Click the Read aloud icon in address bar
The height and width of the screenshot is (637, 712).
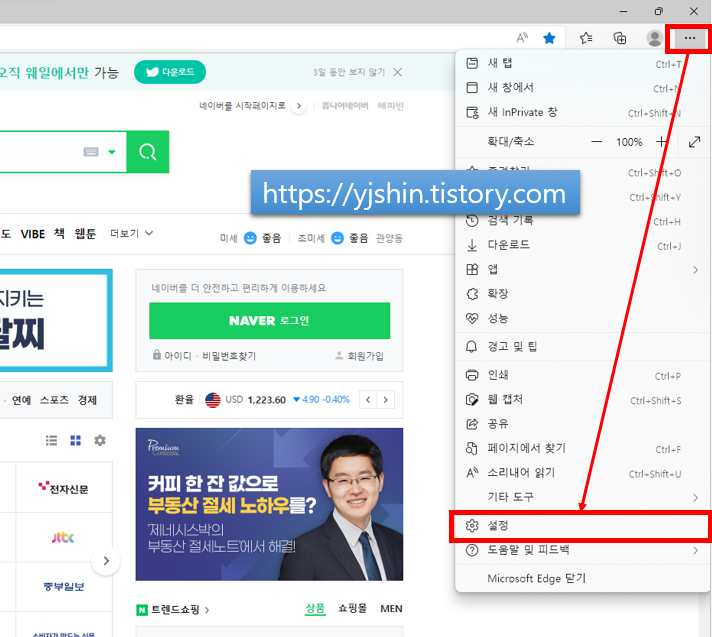(522, 38)
